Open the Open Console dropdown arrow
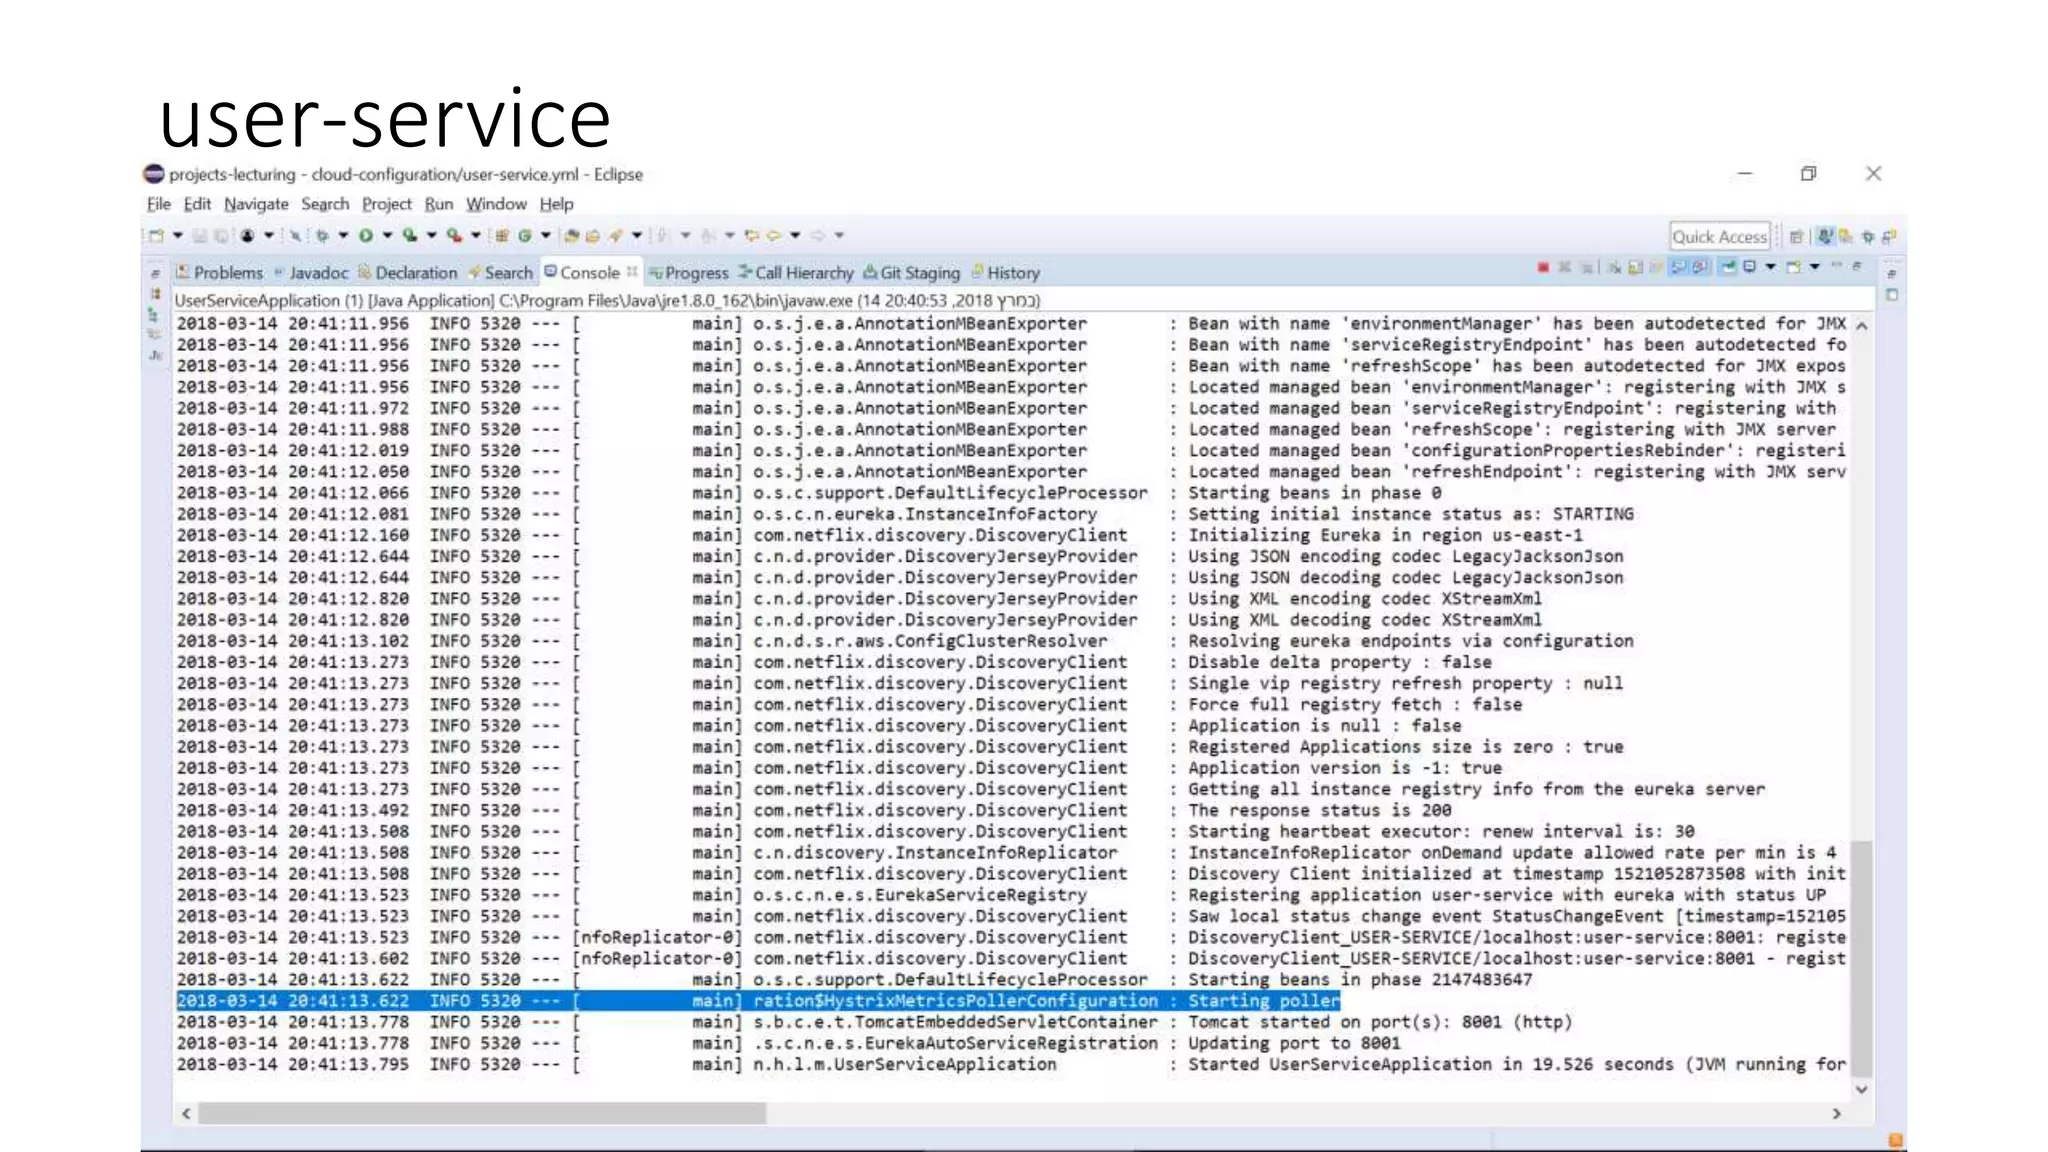Screen dimensions: 2048x1152 coord(1815,267)
